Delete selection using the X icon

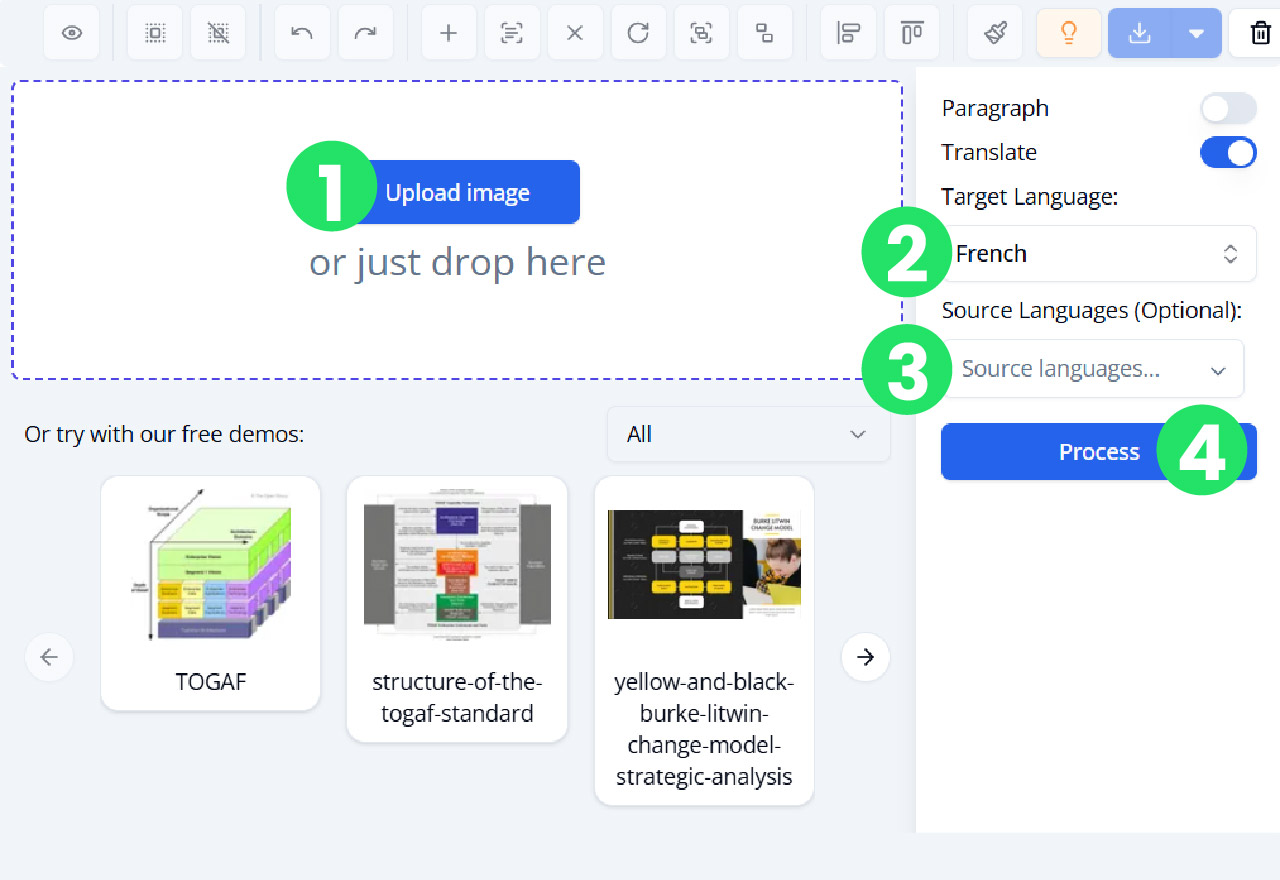(x=575, y=32)
